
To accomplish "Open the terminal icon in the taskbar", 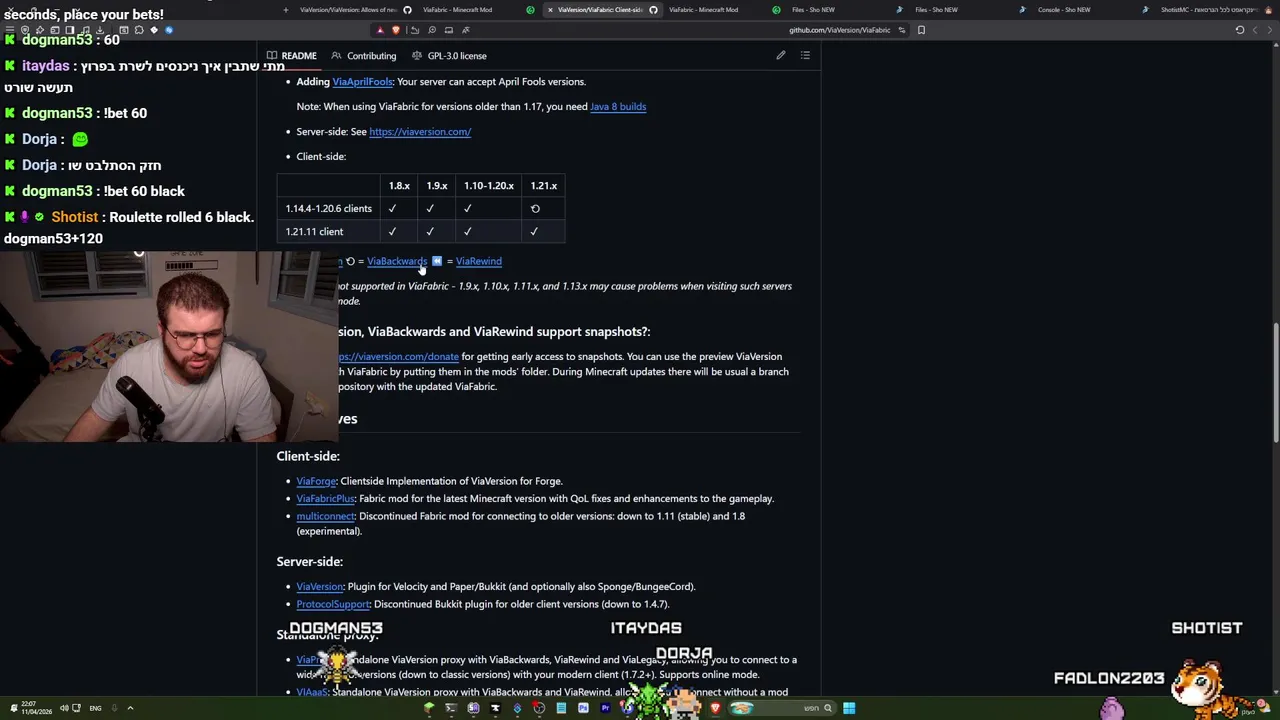I will 451,708.
